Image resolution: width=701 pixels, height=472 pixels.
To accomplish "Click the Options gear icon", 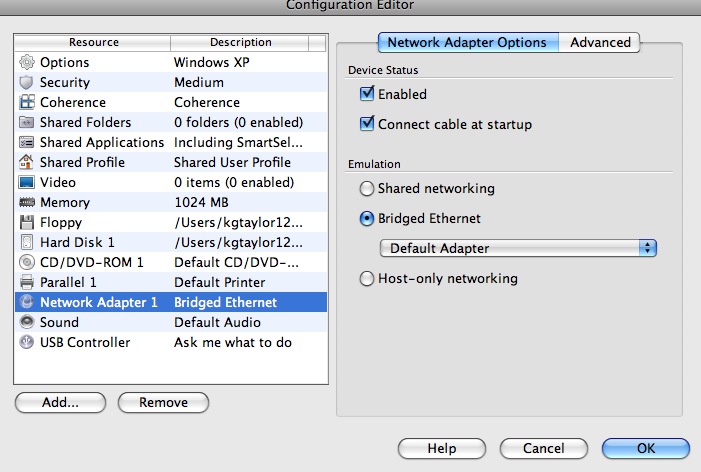I will click(x=27, y=62).
